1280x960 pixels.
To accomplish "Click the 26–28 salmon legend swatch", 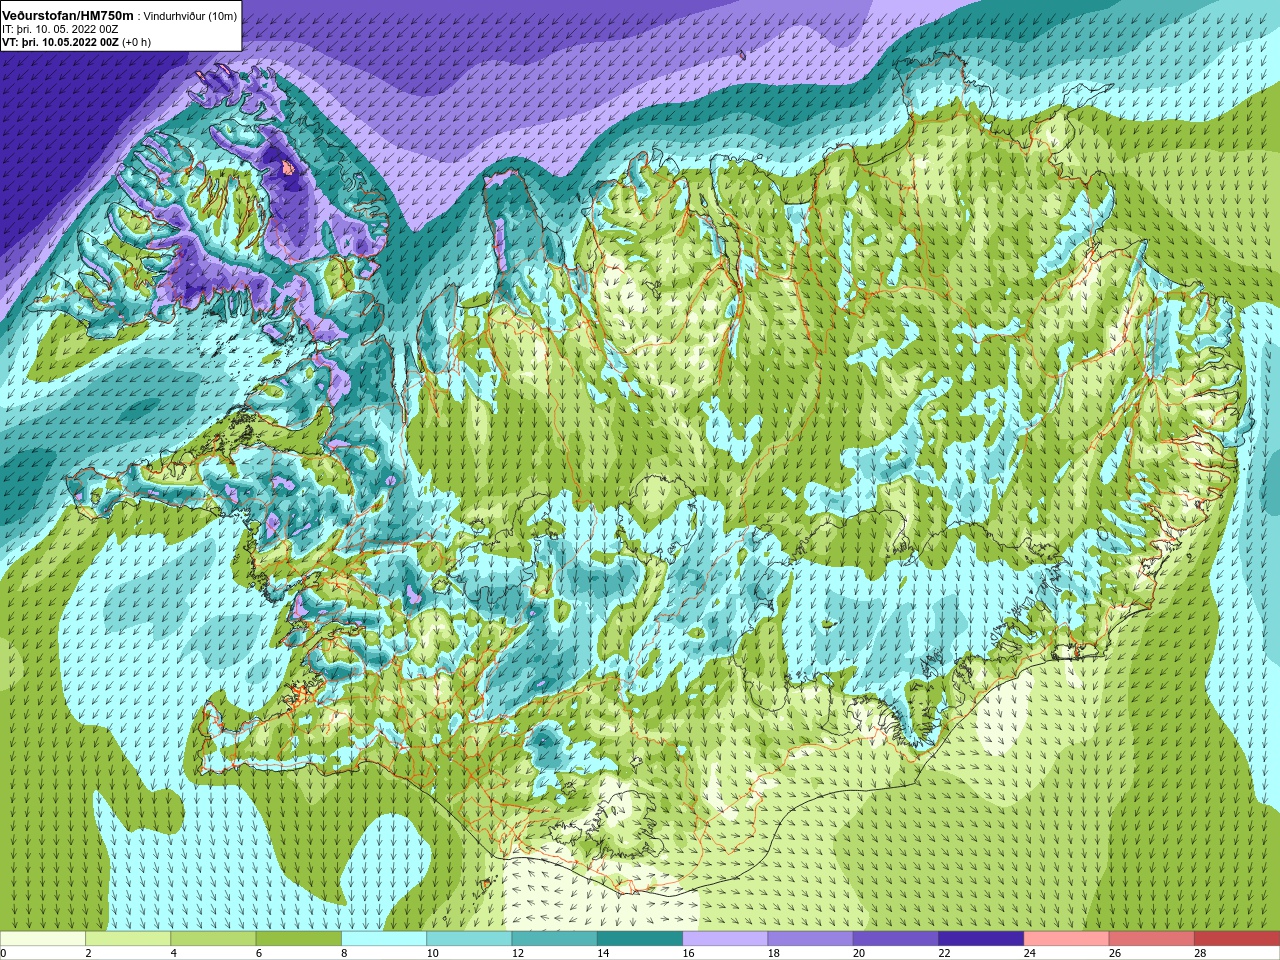I will (x=1152, y=939).
